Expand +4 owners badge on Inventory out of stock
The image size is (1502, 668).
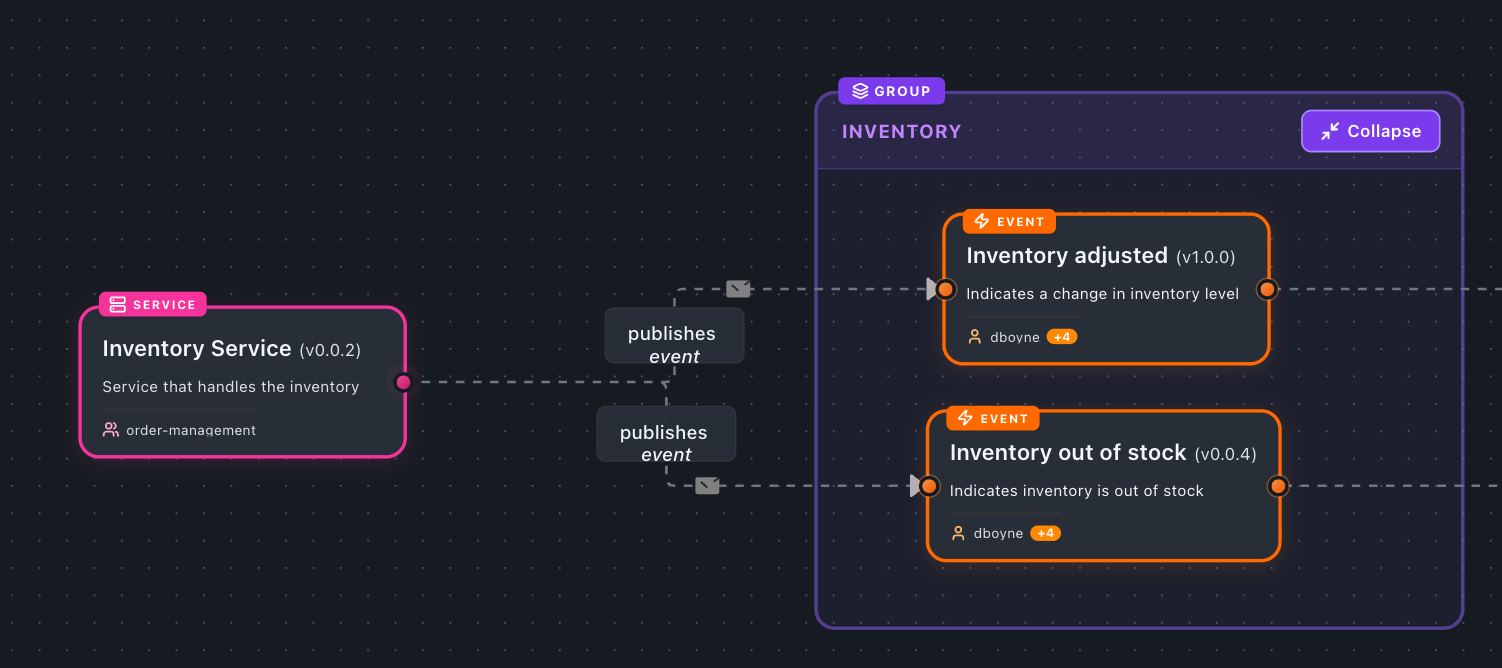(1045, 533)
